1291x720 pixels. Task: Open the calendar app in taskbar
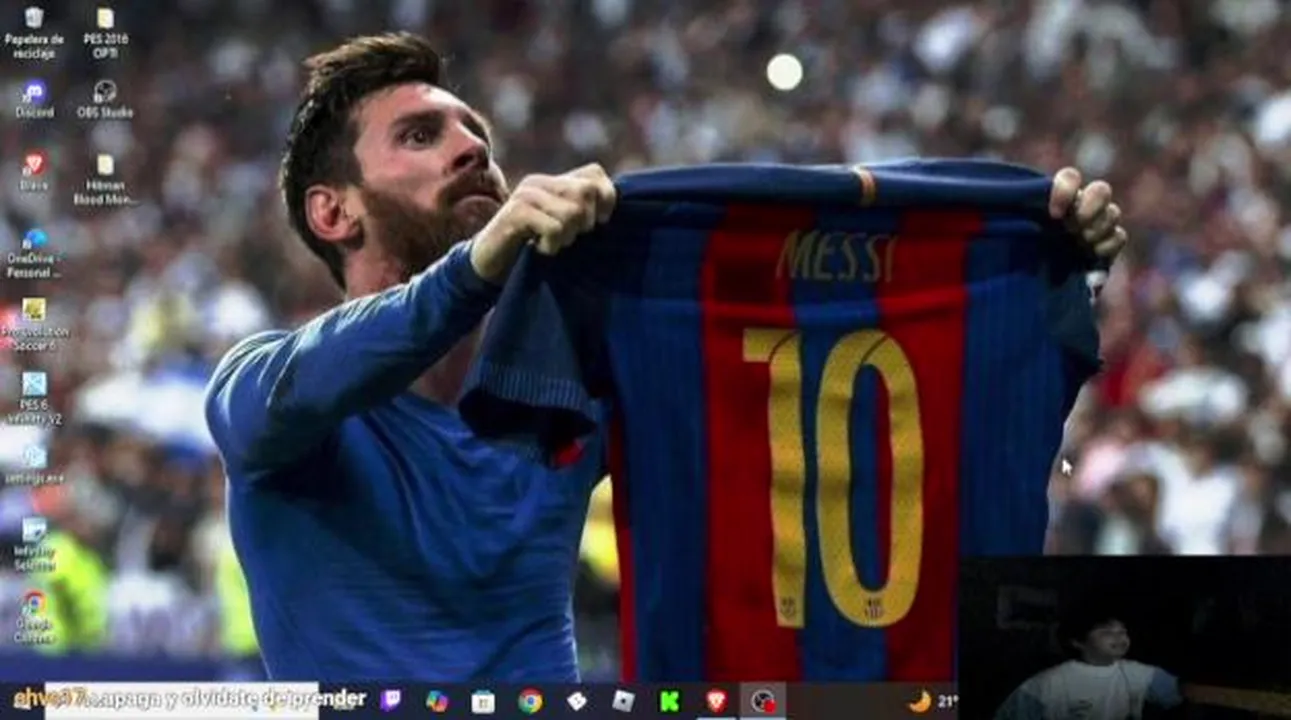[x=483, y=701]
